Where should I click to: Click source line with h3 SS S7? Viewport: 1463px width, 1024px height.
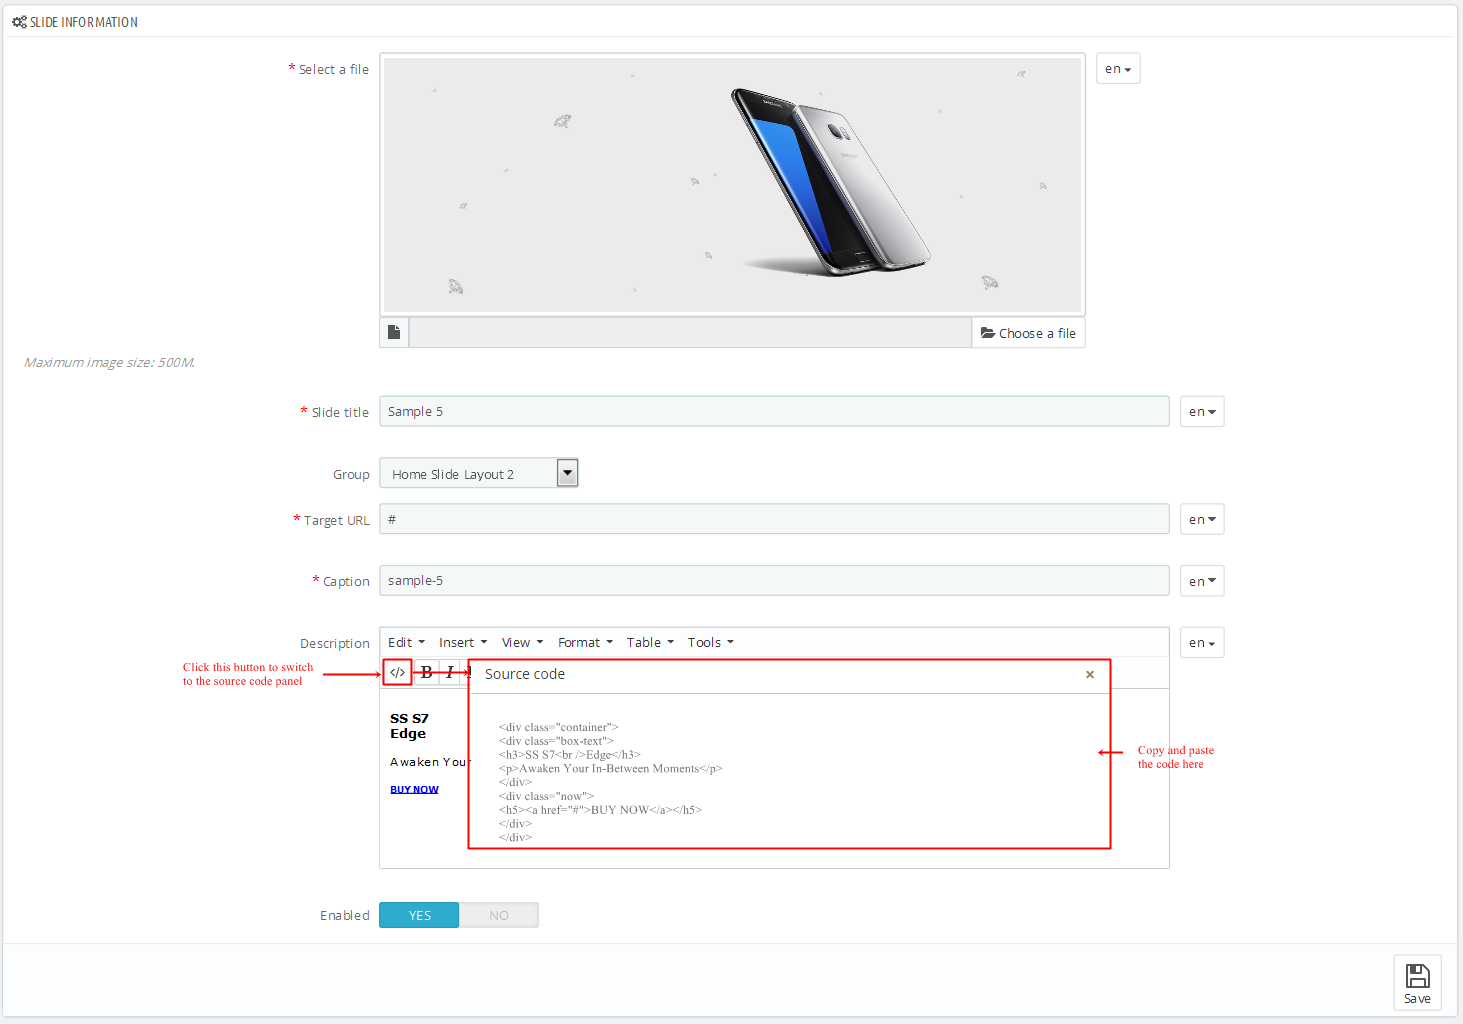coord(570,755)
